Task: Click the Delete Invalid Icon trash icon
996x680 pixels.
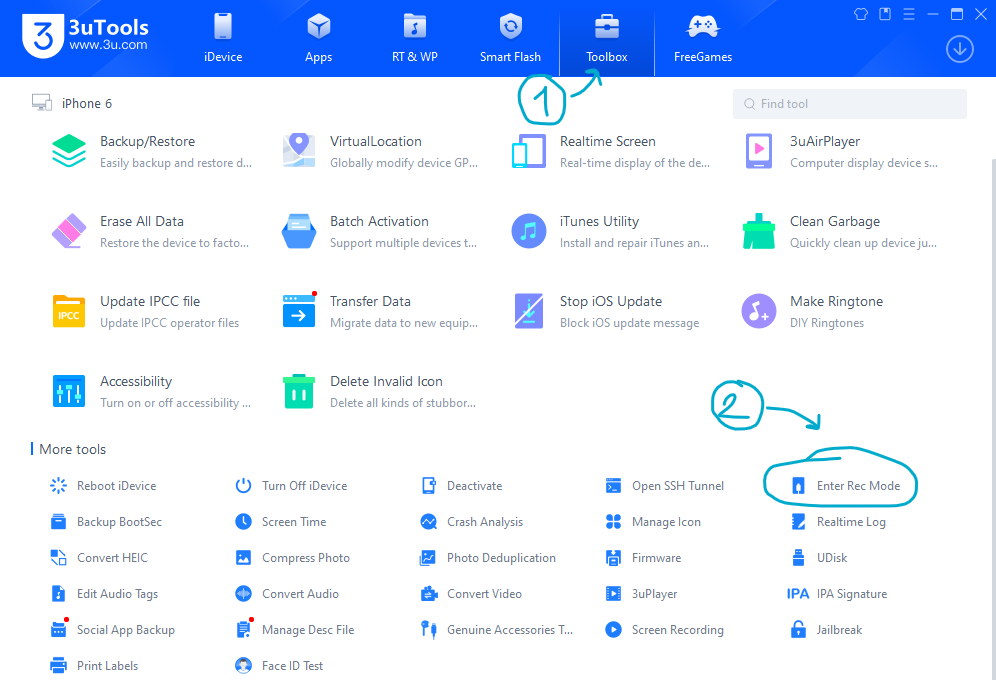Action: [299, 391]
